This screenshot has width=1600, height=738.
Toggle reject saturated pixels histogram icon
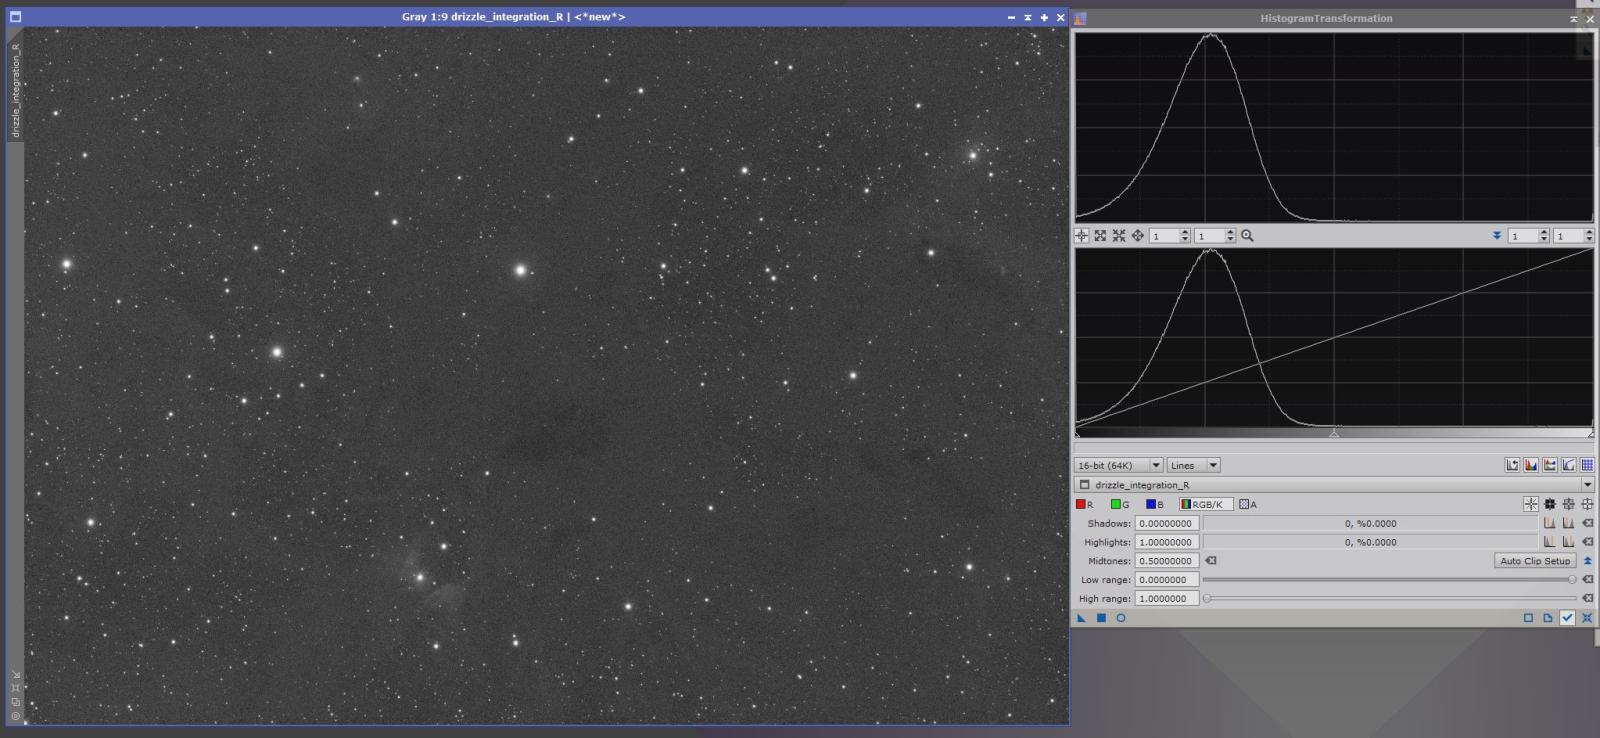1512,465
